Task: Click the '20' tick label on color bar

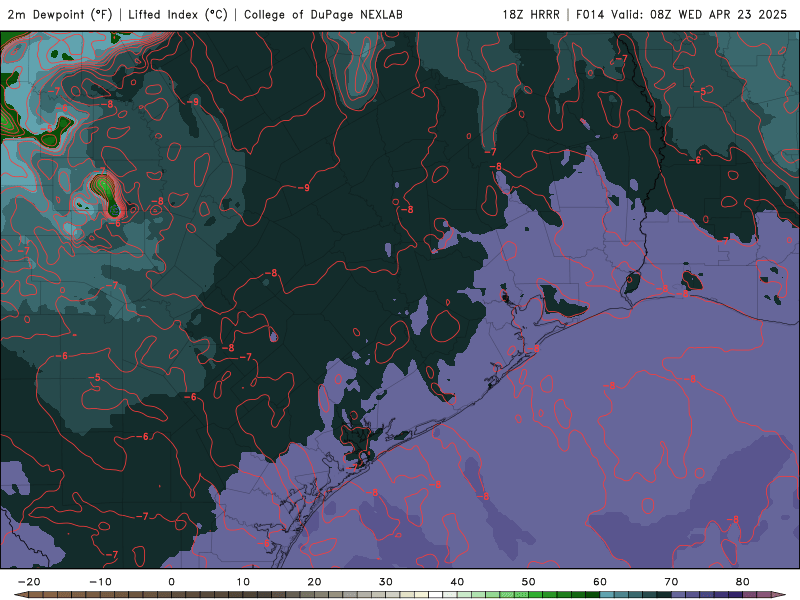Action: click(314, 582)
